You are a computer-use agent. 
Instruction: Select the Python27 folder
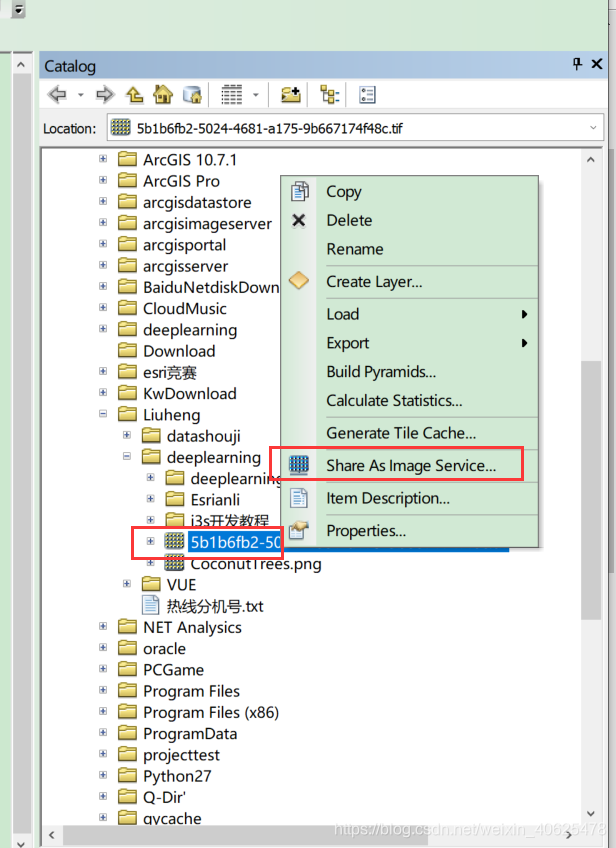click(x=177, y=777)
